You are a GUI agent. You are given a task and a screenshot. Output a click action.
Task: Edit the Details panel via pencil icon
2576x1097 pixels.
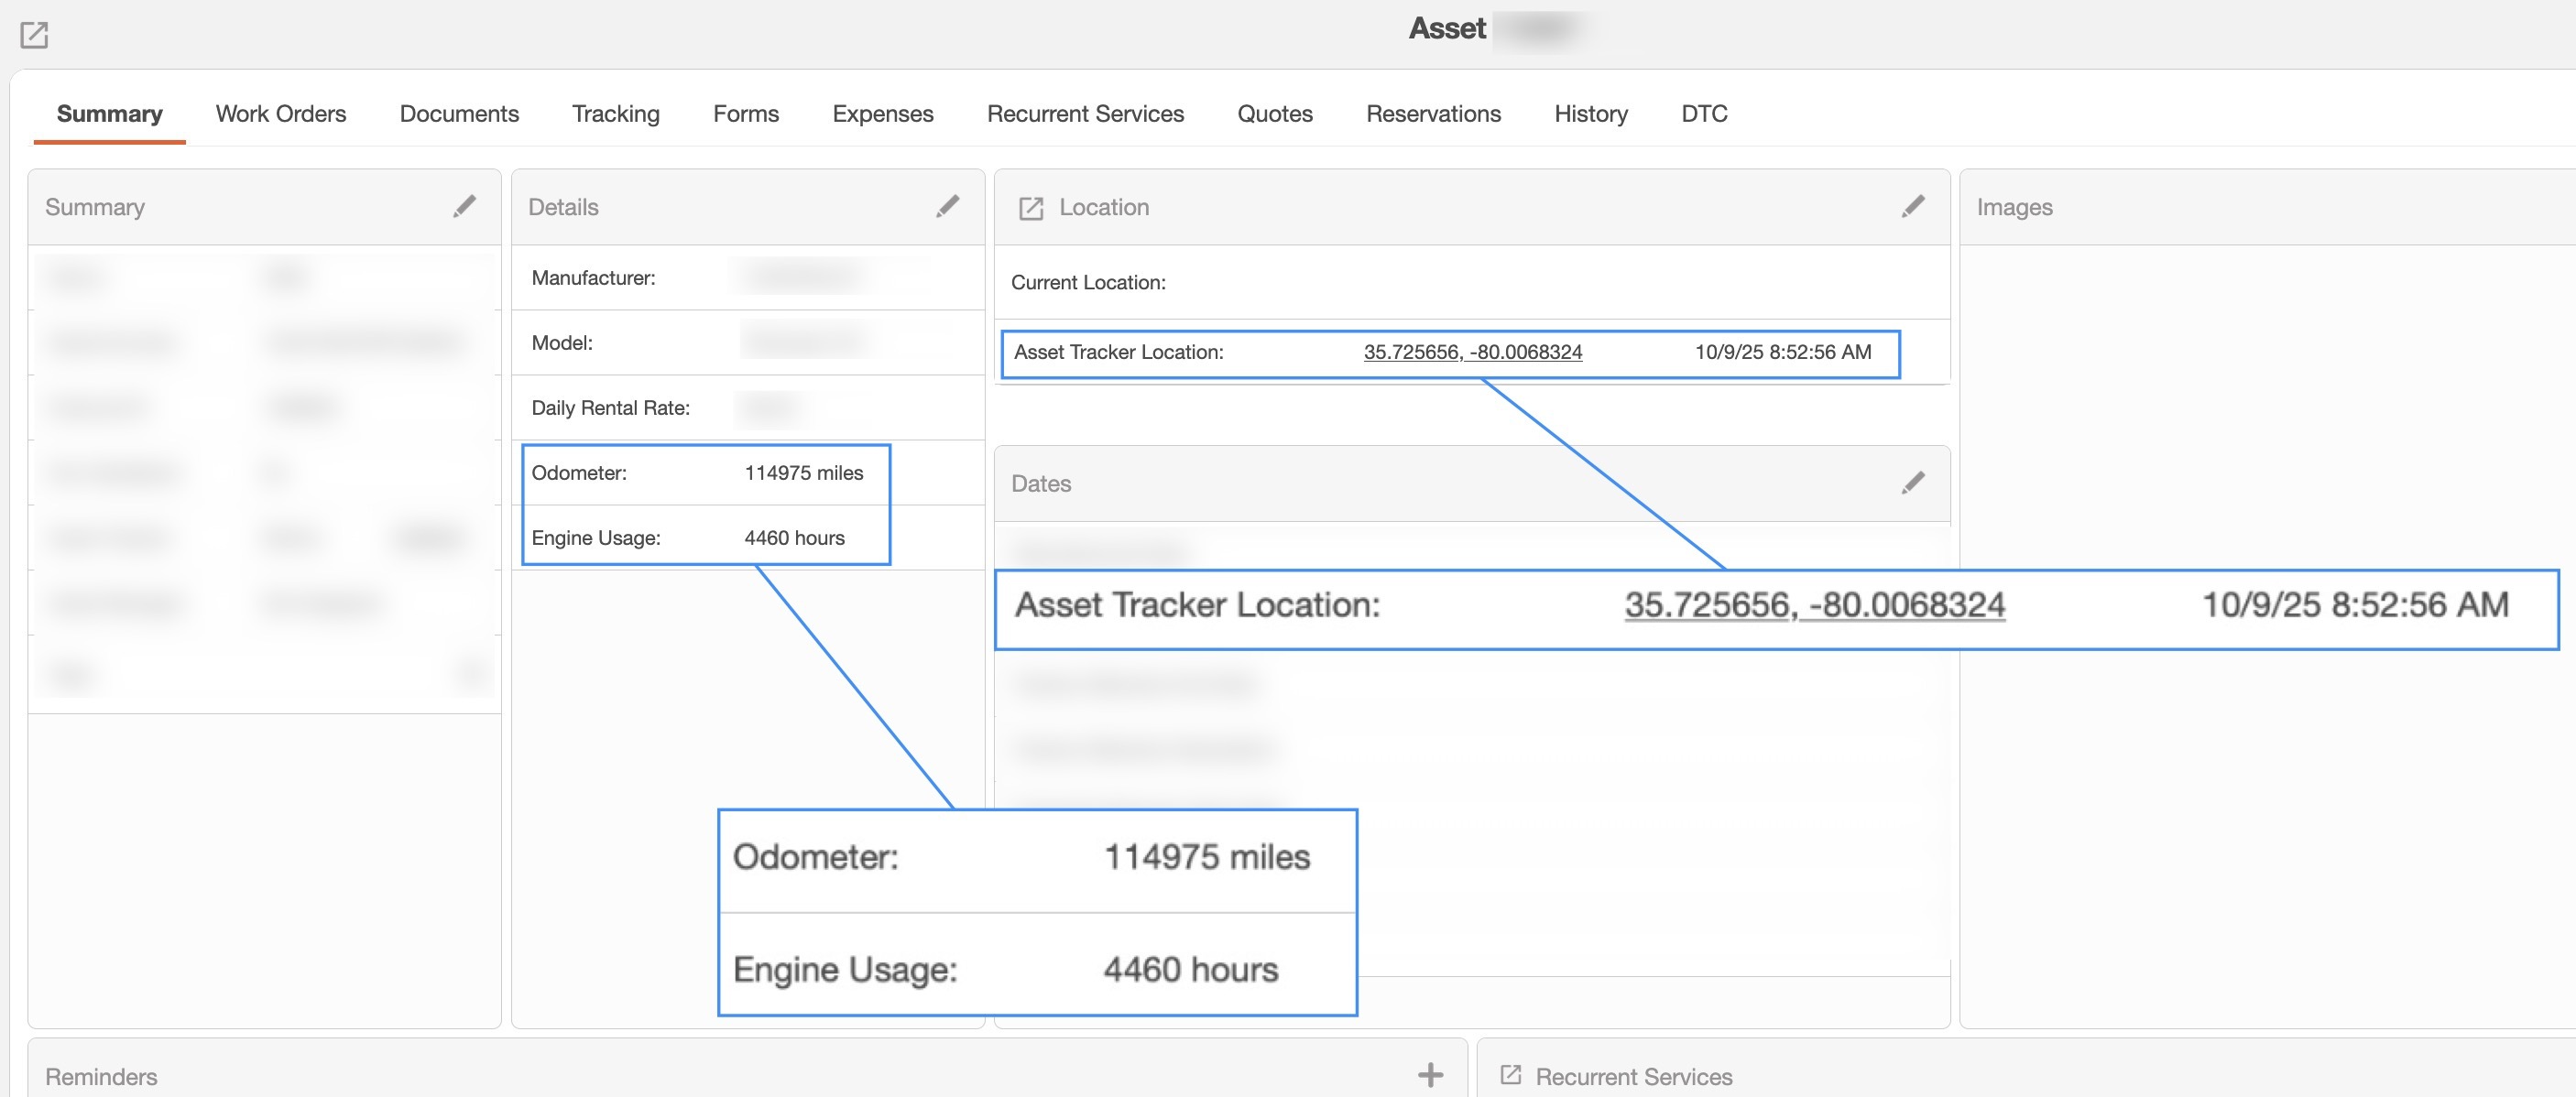947,207
